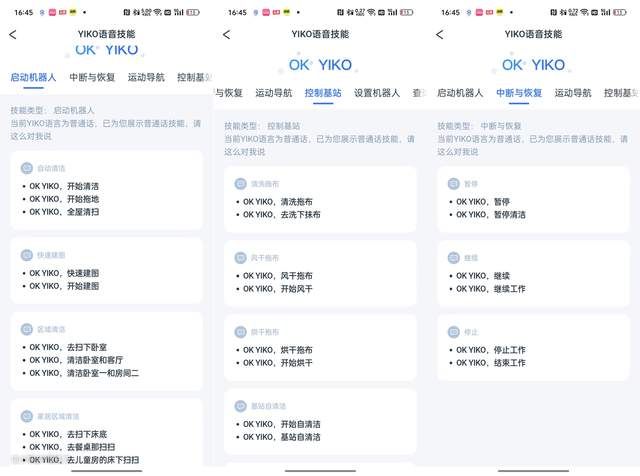Tap the back arrow on the right screen
The height and width of the screenshot is (476, 640).
(x=440, y=34)
